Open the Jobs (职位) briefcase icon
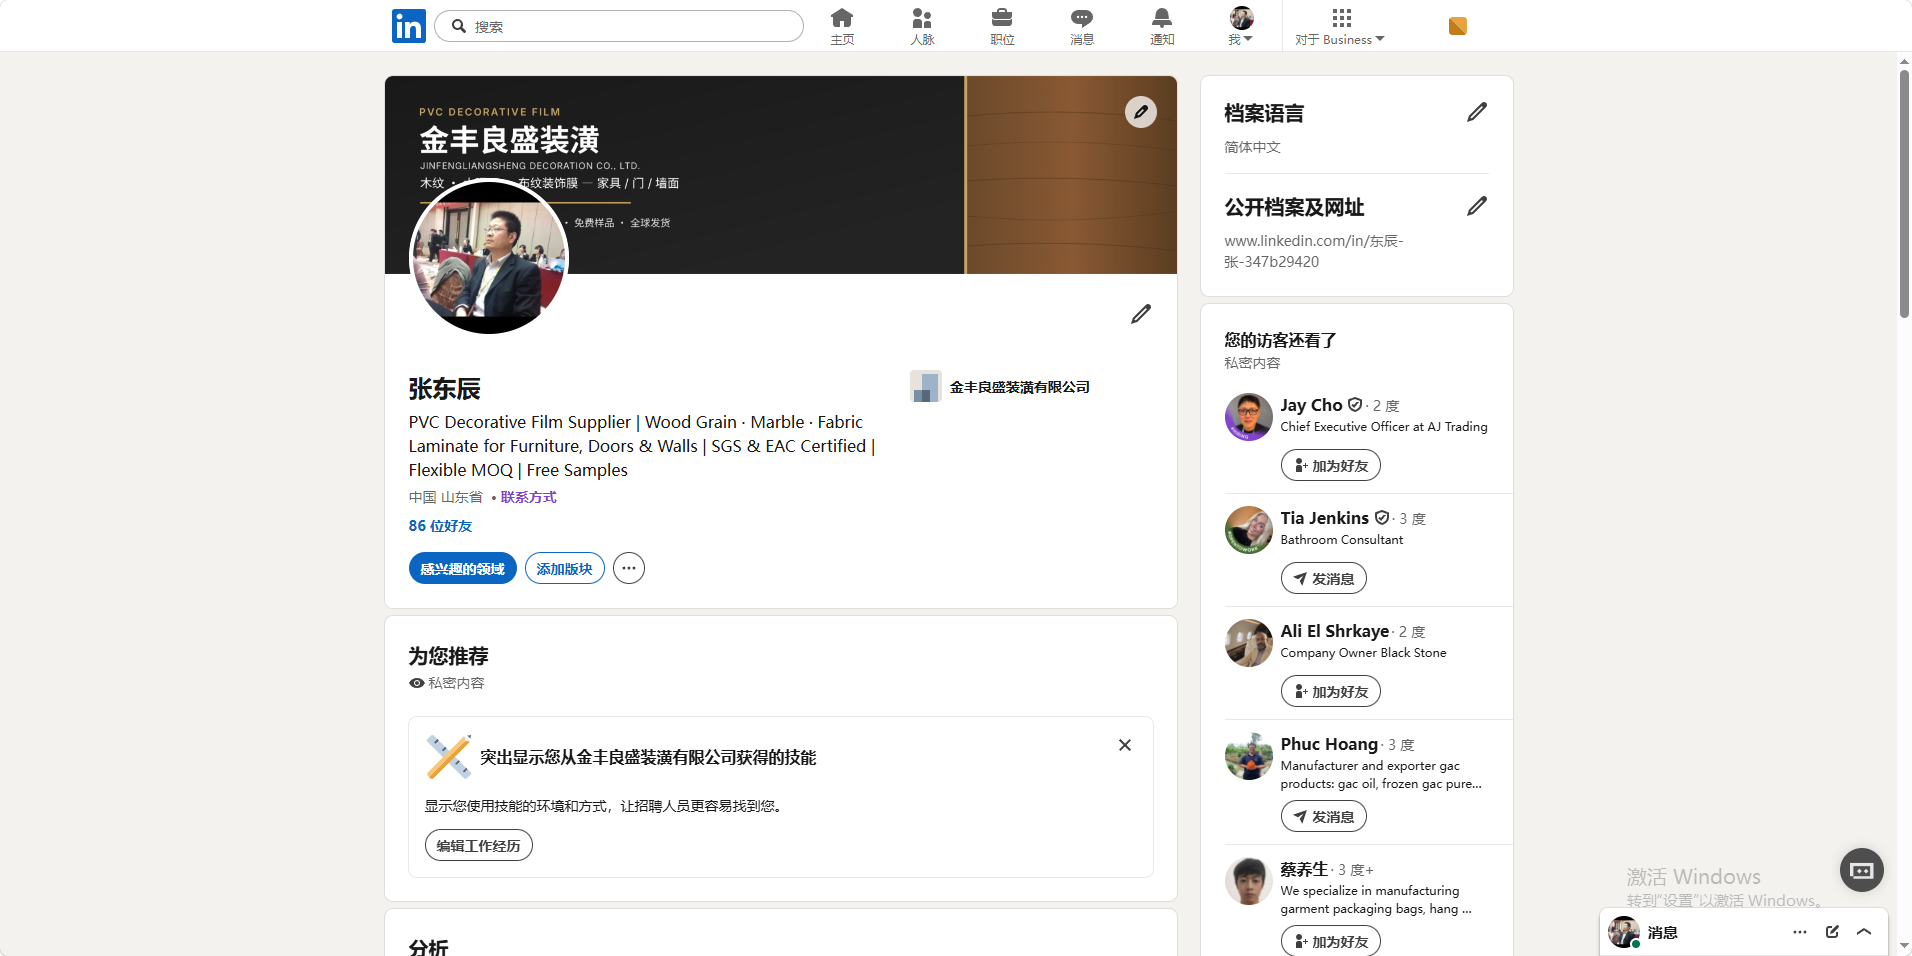 click(1002, 26)
